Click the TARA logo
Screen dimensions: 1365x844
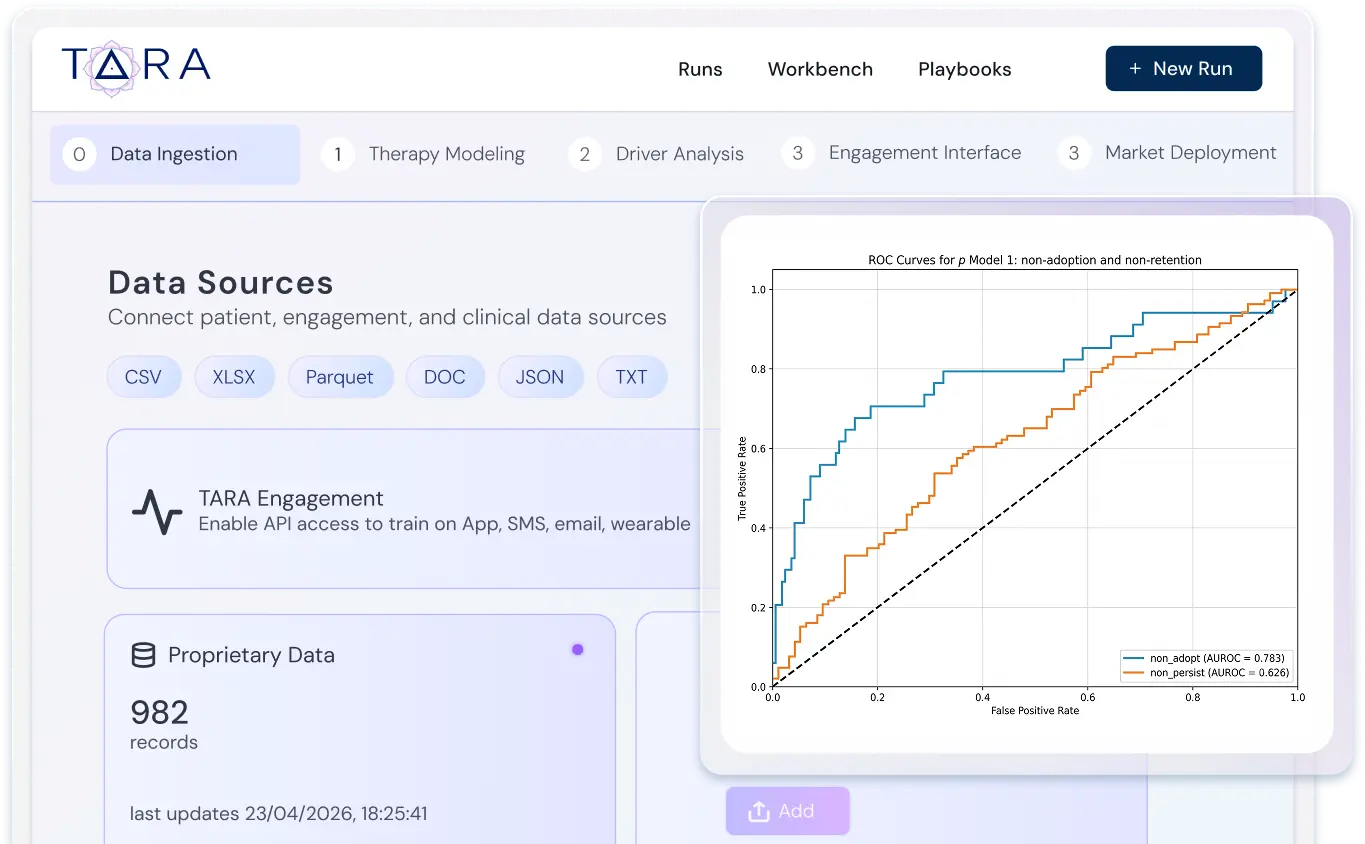pyautogui.click(x=136, y=67)
